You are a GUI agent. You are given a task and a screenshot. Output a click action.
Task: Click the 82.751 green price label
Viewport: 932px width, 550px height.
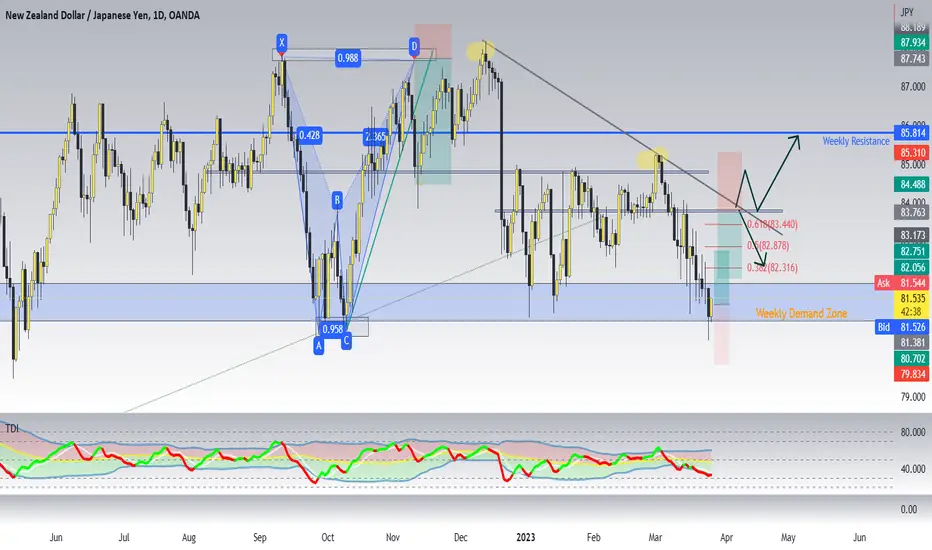pyautogui.click(x=912, y=252)
